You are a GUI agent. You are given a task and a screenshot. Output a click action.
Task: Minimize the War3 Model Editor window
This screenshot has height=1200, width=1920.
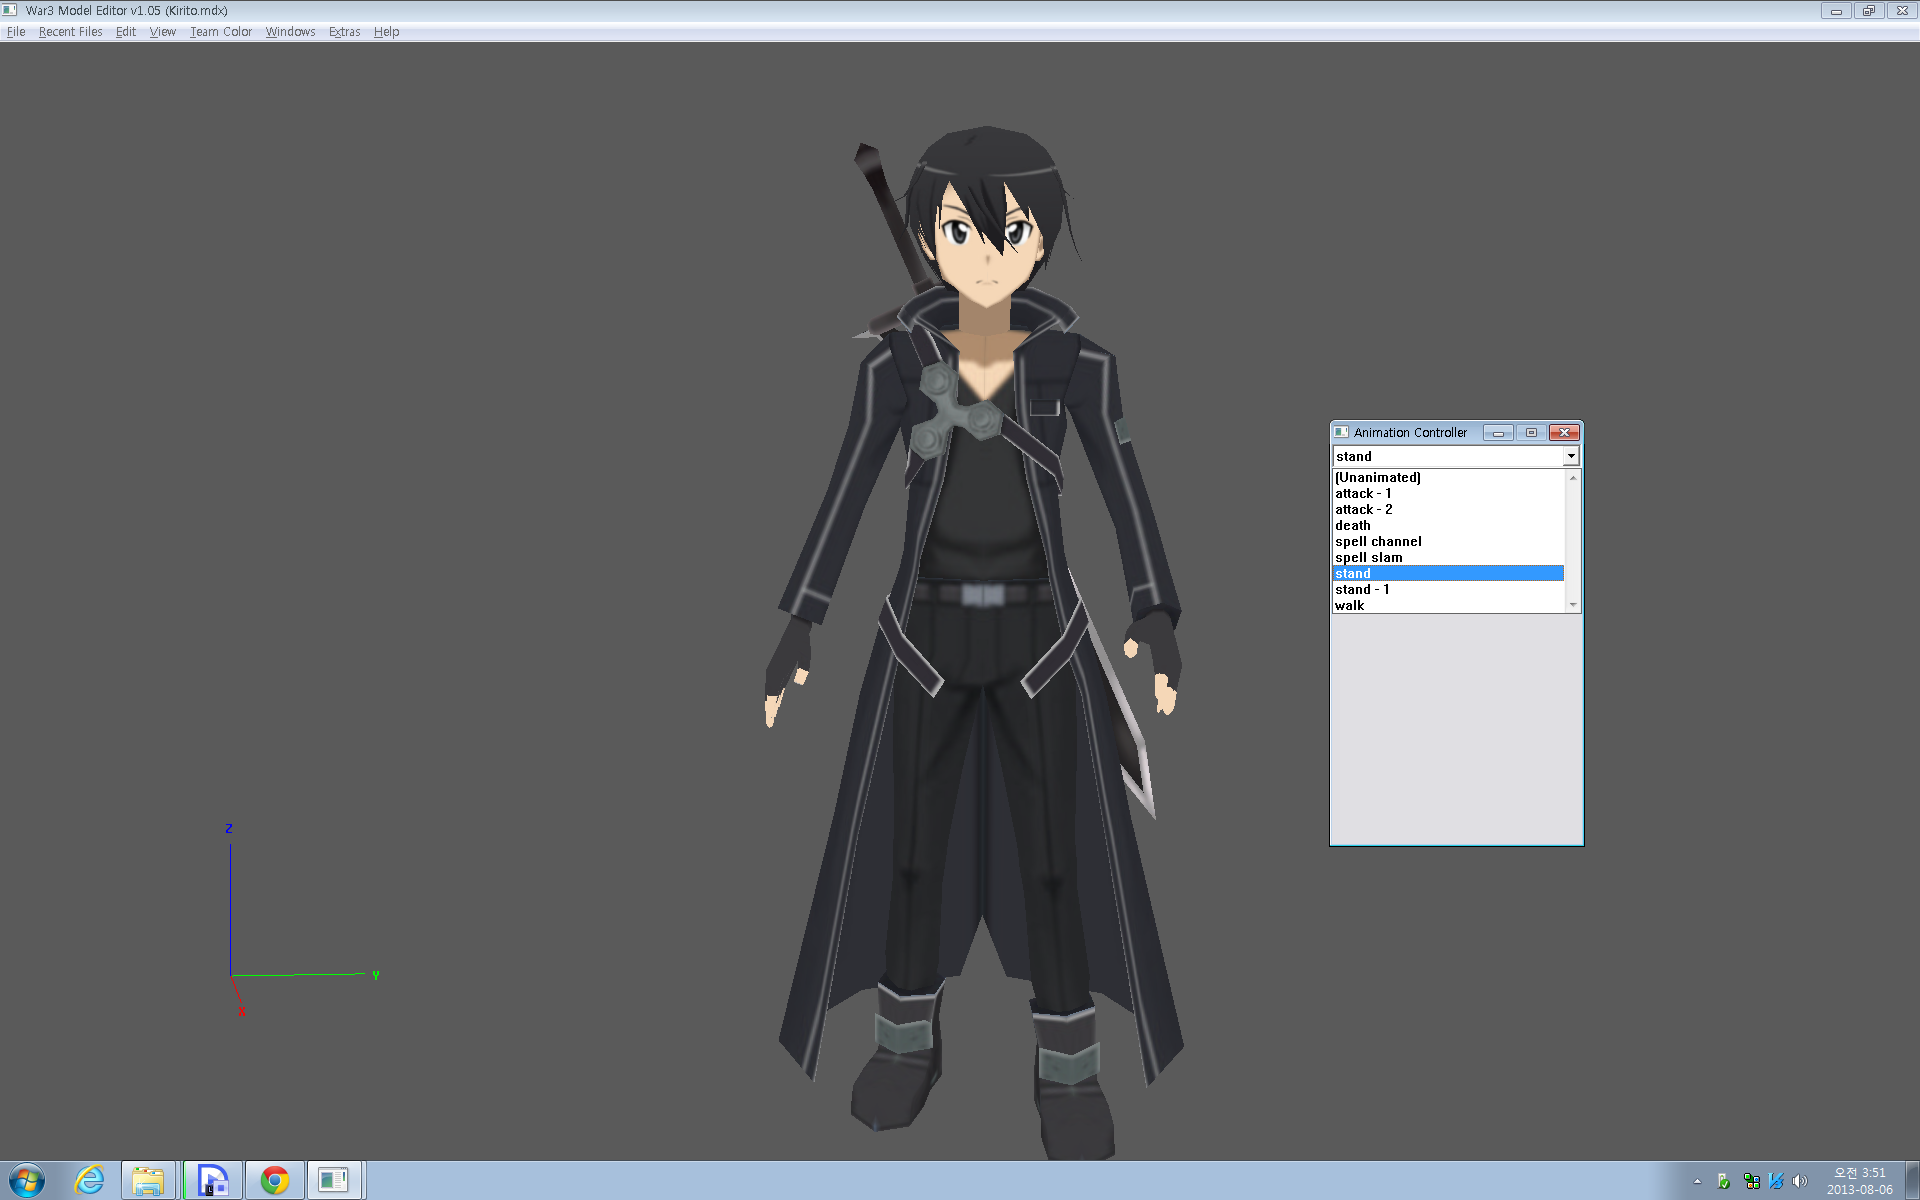coord(1836,11)
